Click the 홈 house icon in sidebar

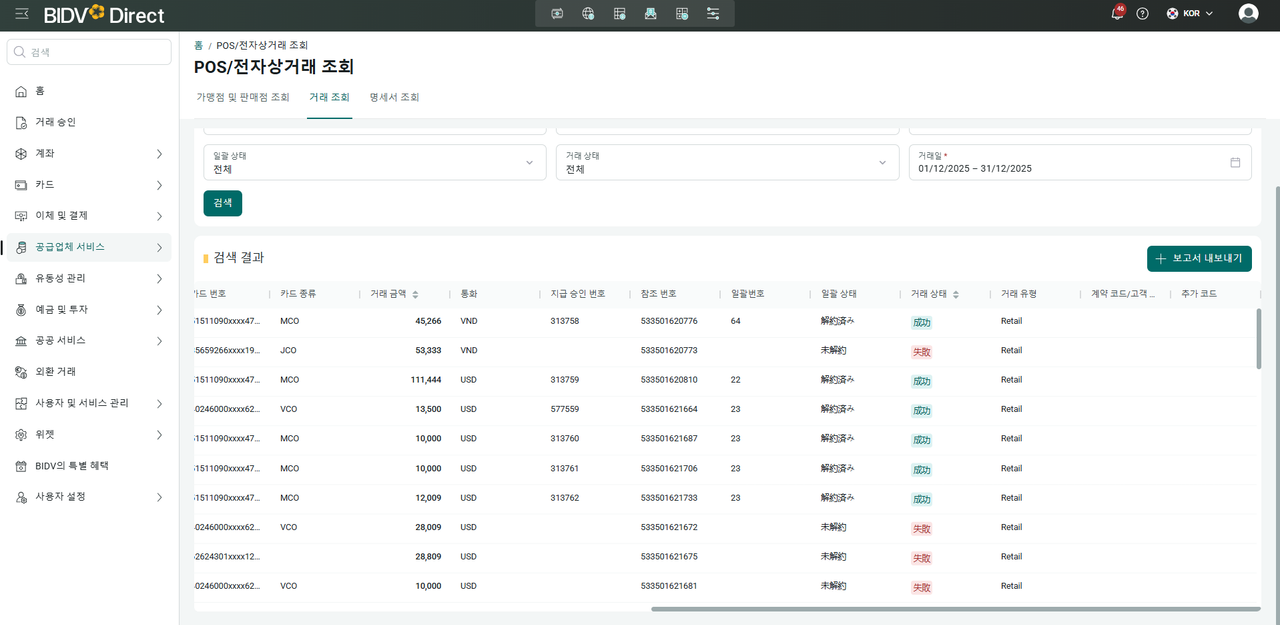click(x=21, y=91)
